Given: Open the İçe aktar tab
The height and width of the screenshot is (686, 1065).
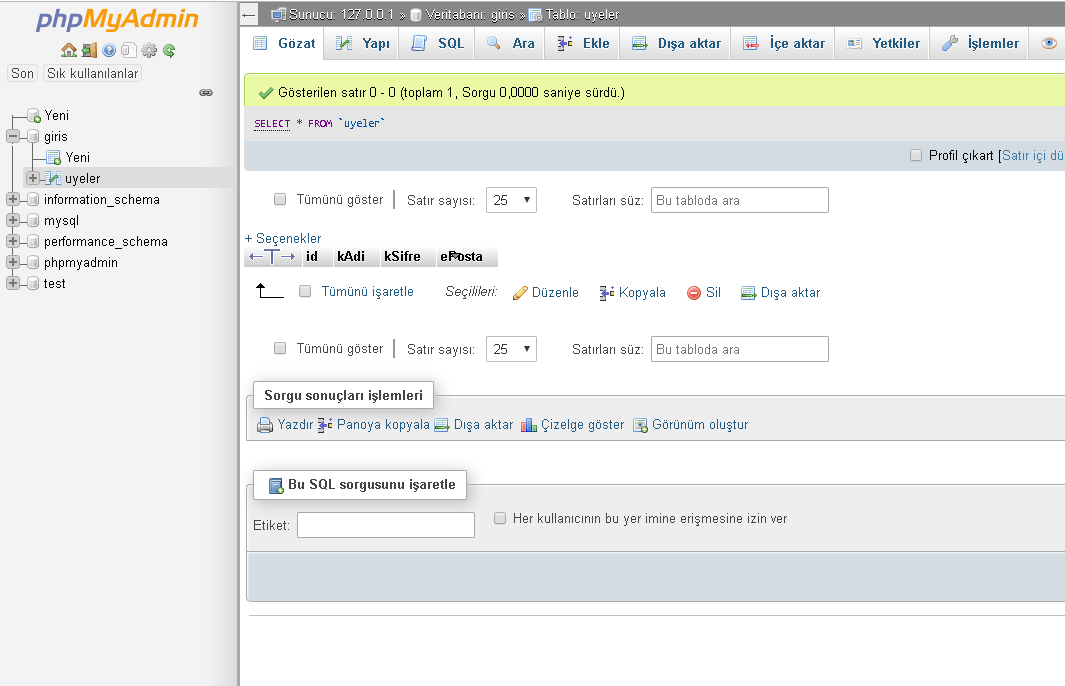Looking at the screenshot, I should pos(783,43).
